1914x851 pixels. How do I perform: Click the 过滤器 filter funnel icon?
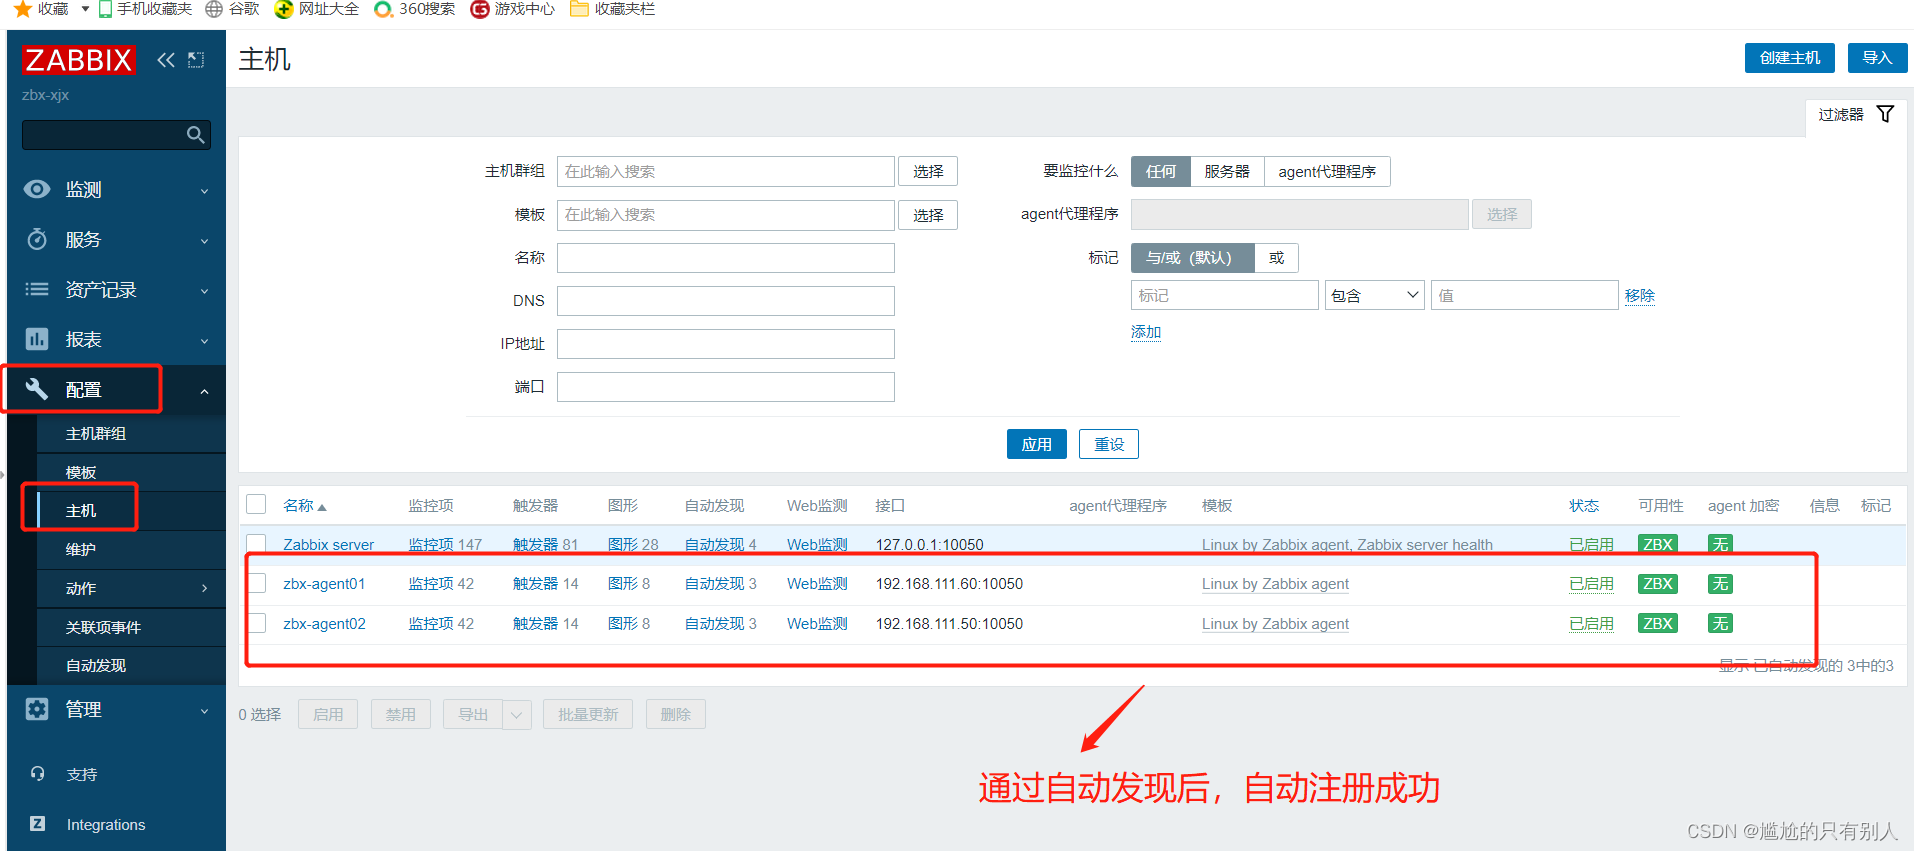(x=1885, y=114)
